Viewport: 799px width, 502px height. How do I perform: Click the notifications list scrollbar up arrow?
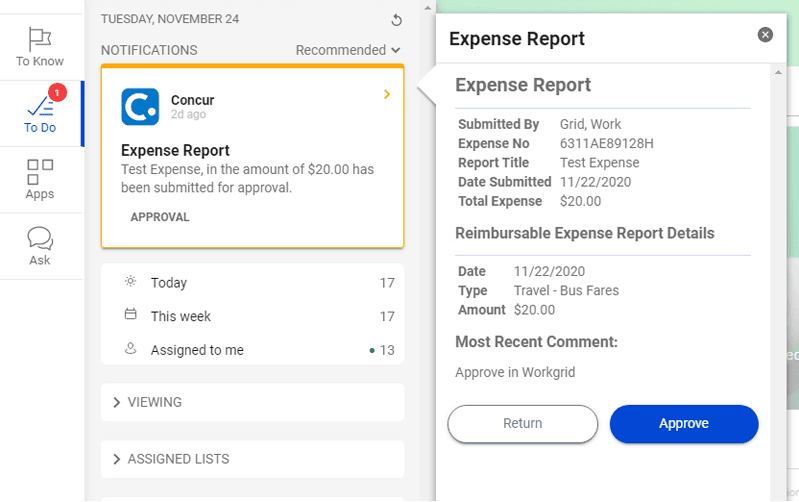[428, 8]
